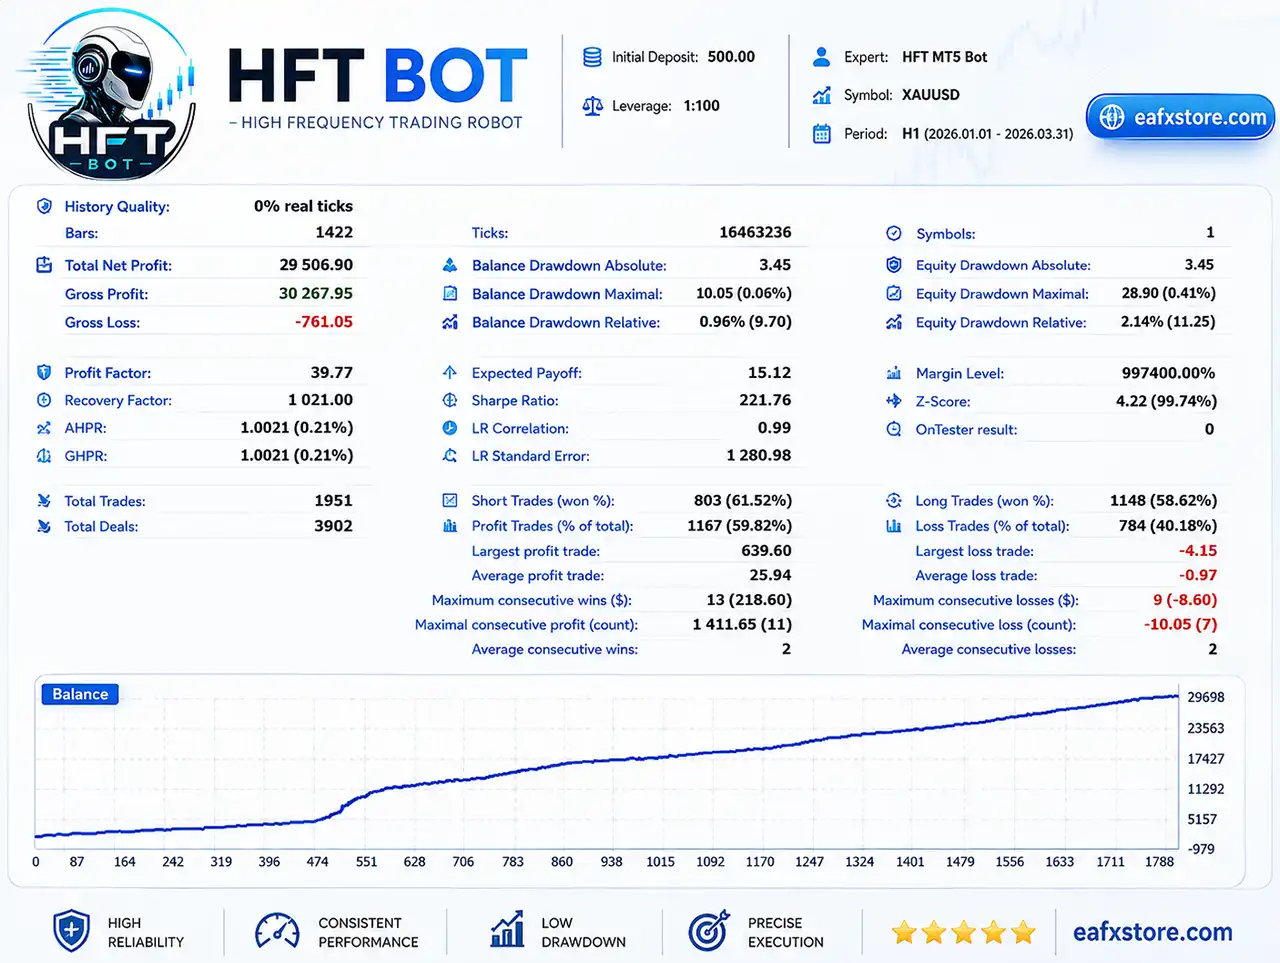
Task: Click the Period calendar icon
Action: (822, 134)
